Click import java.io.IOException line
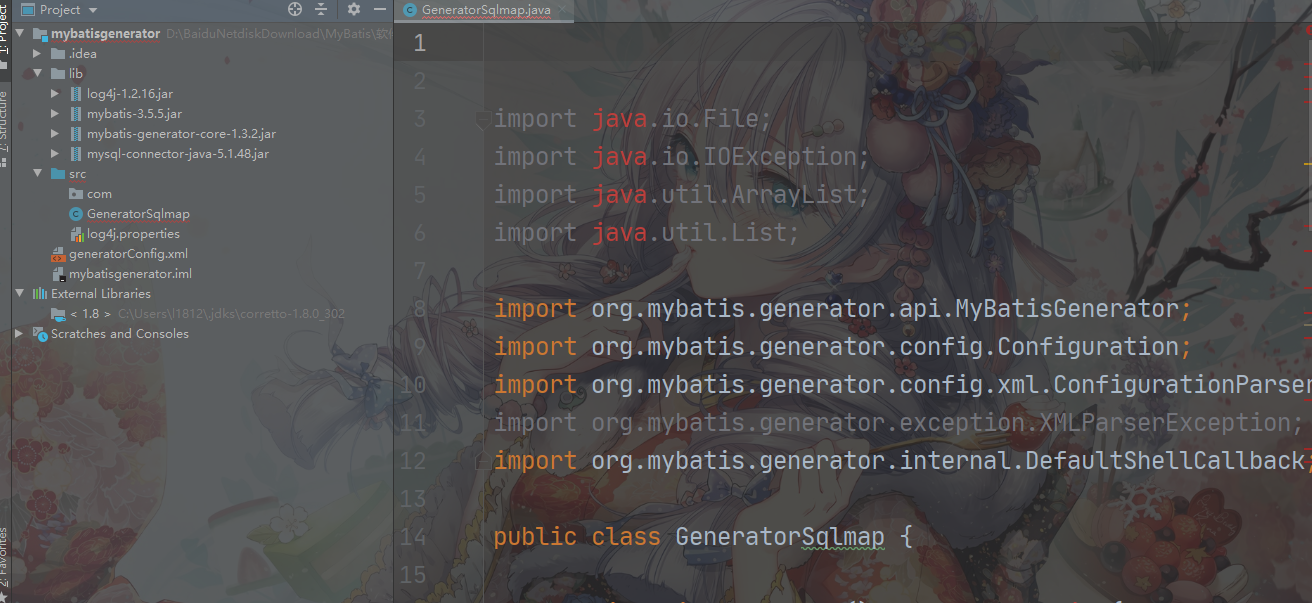 pos(682,157)
